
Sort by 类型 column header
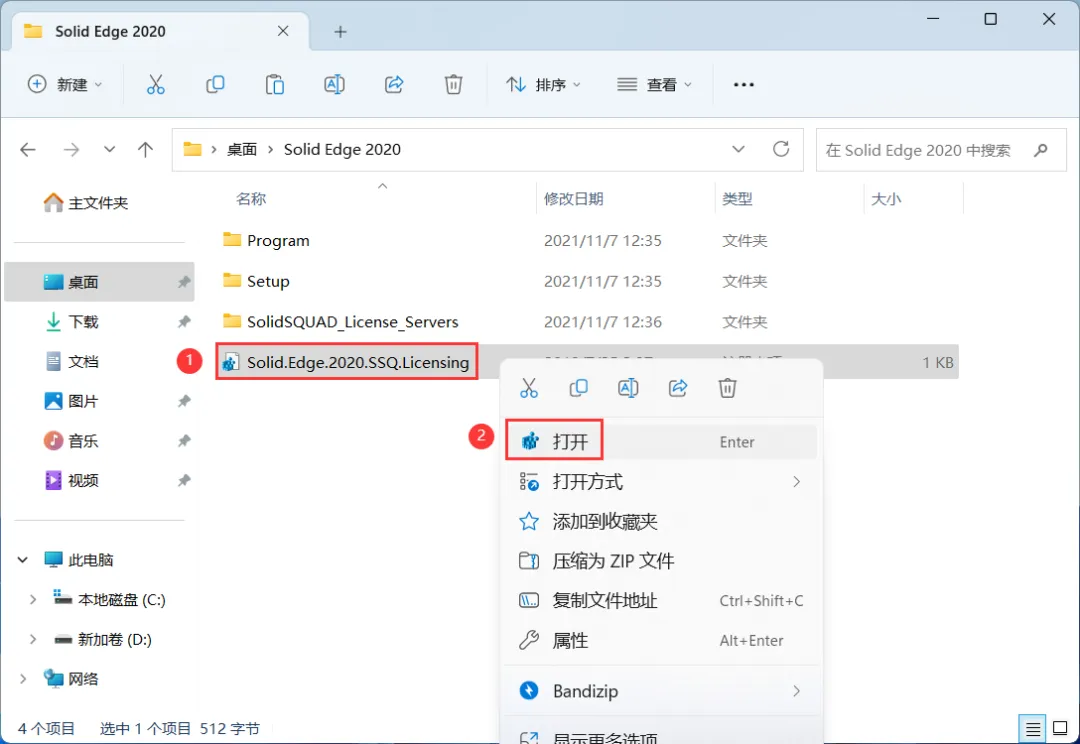click(x=738, y=199)
